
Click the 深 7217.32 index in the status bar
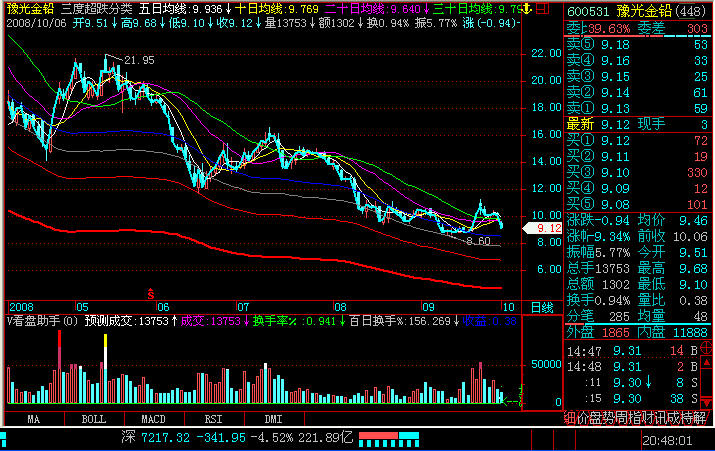155,438
